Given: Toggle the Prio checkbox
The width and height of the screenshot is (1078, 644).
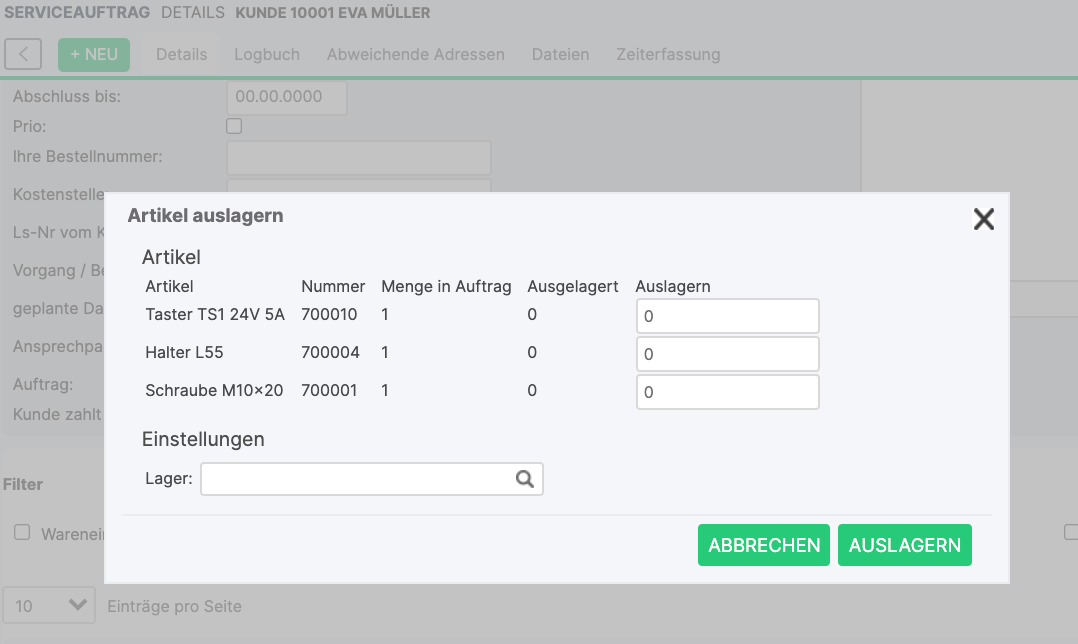Looking at the screenshot, I should [234, 126].
